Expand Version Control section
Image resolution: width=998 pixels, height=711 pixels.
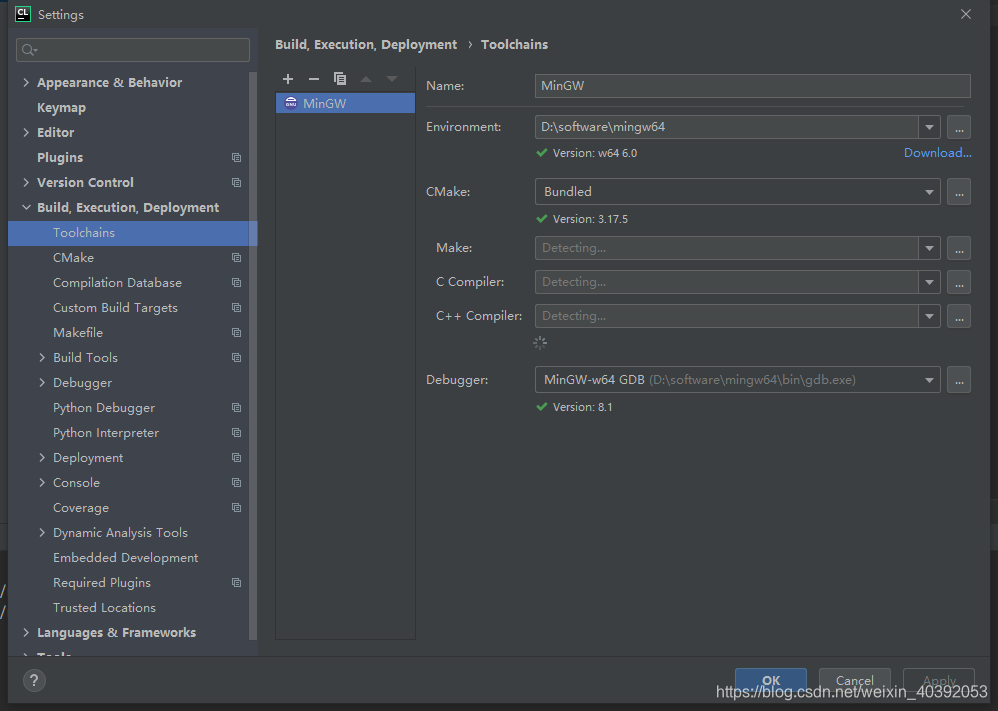point(26,183)
